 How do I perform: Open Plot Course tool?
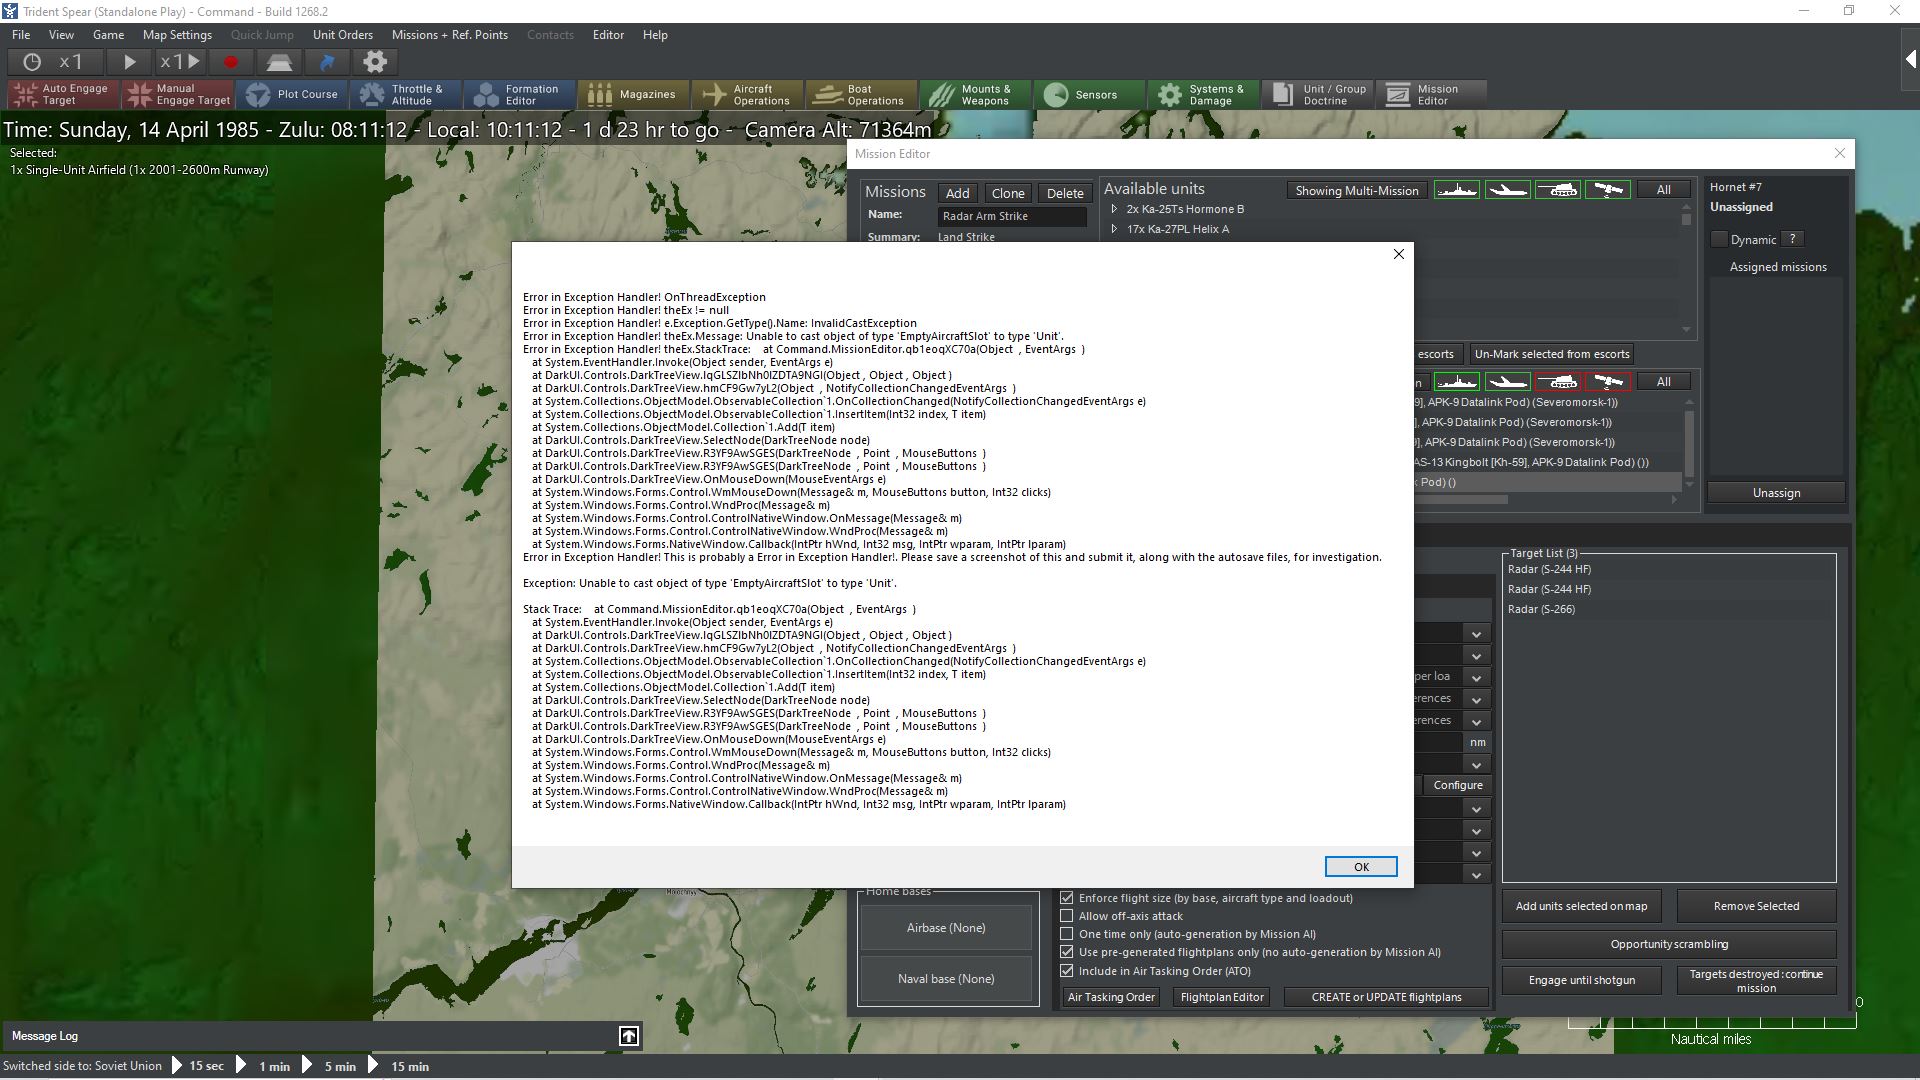point(293,95)
